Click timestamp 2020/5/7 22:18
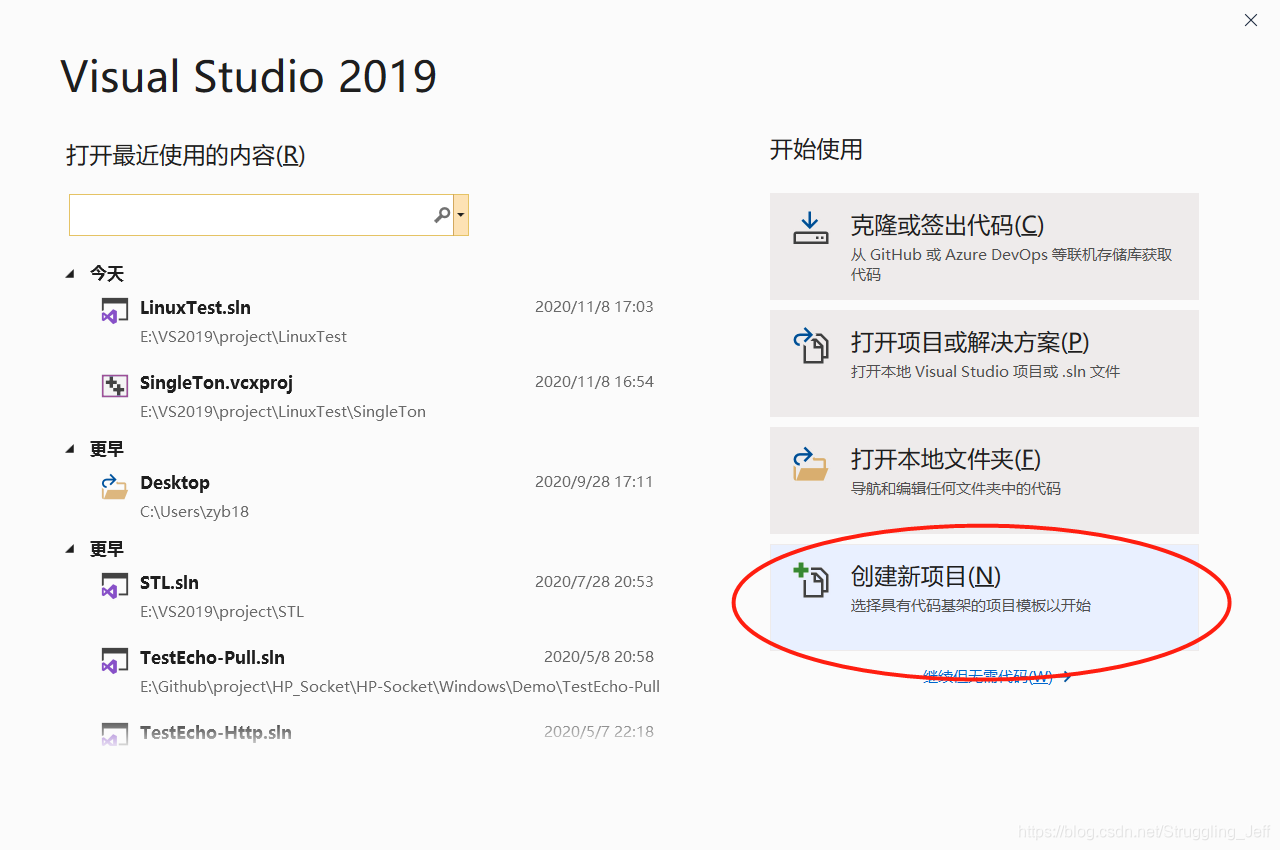The width and height of the screenshot is (1280, 850). pos(599,732)
